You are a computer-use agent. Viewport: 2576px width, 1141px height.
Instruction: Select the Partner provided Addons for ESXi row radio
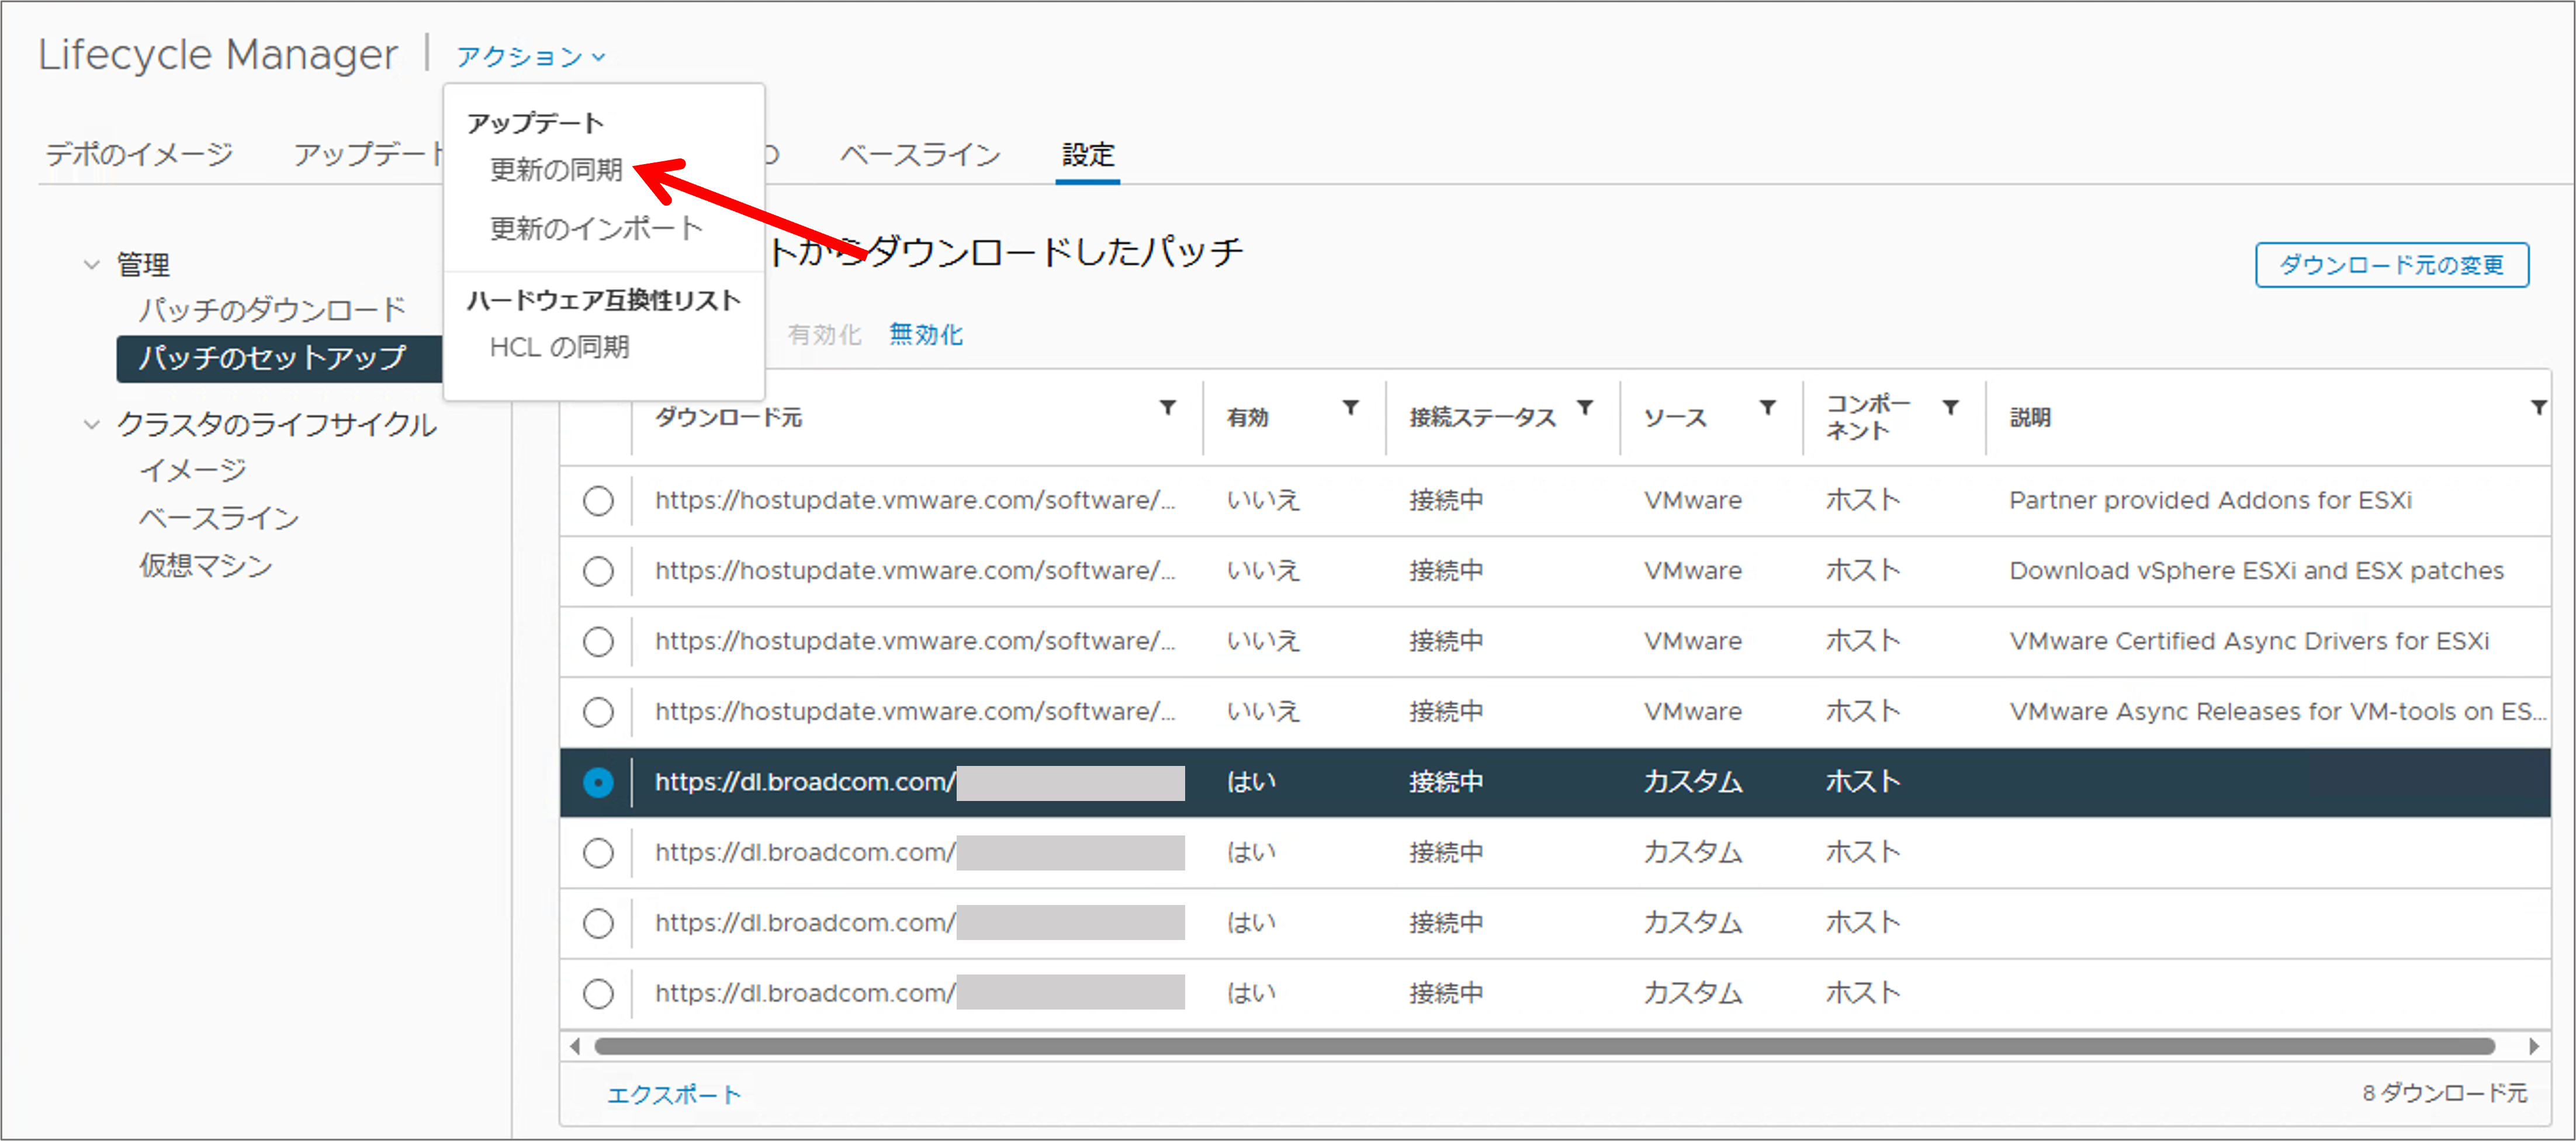point(598,500)
